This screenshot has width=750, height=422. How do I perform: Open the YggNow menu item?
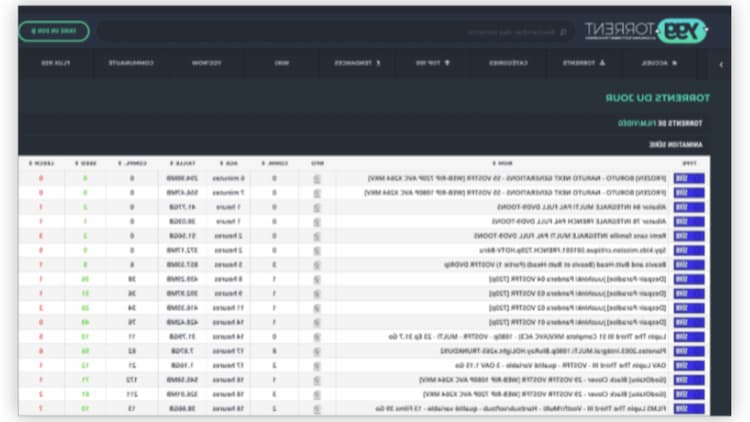coord(206,63)
